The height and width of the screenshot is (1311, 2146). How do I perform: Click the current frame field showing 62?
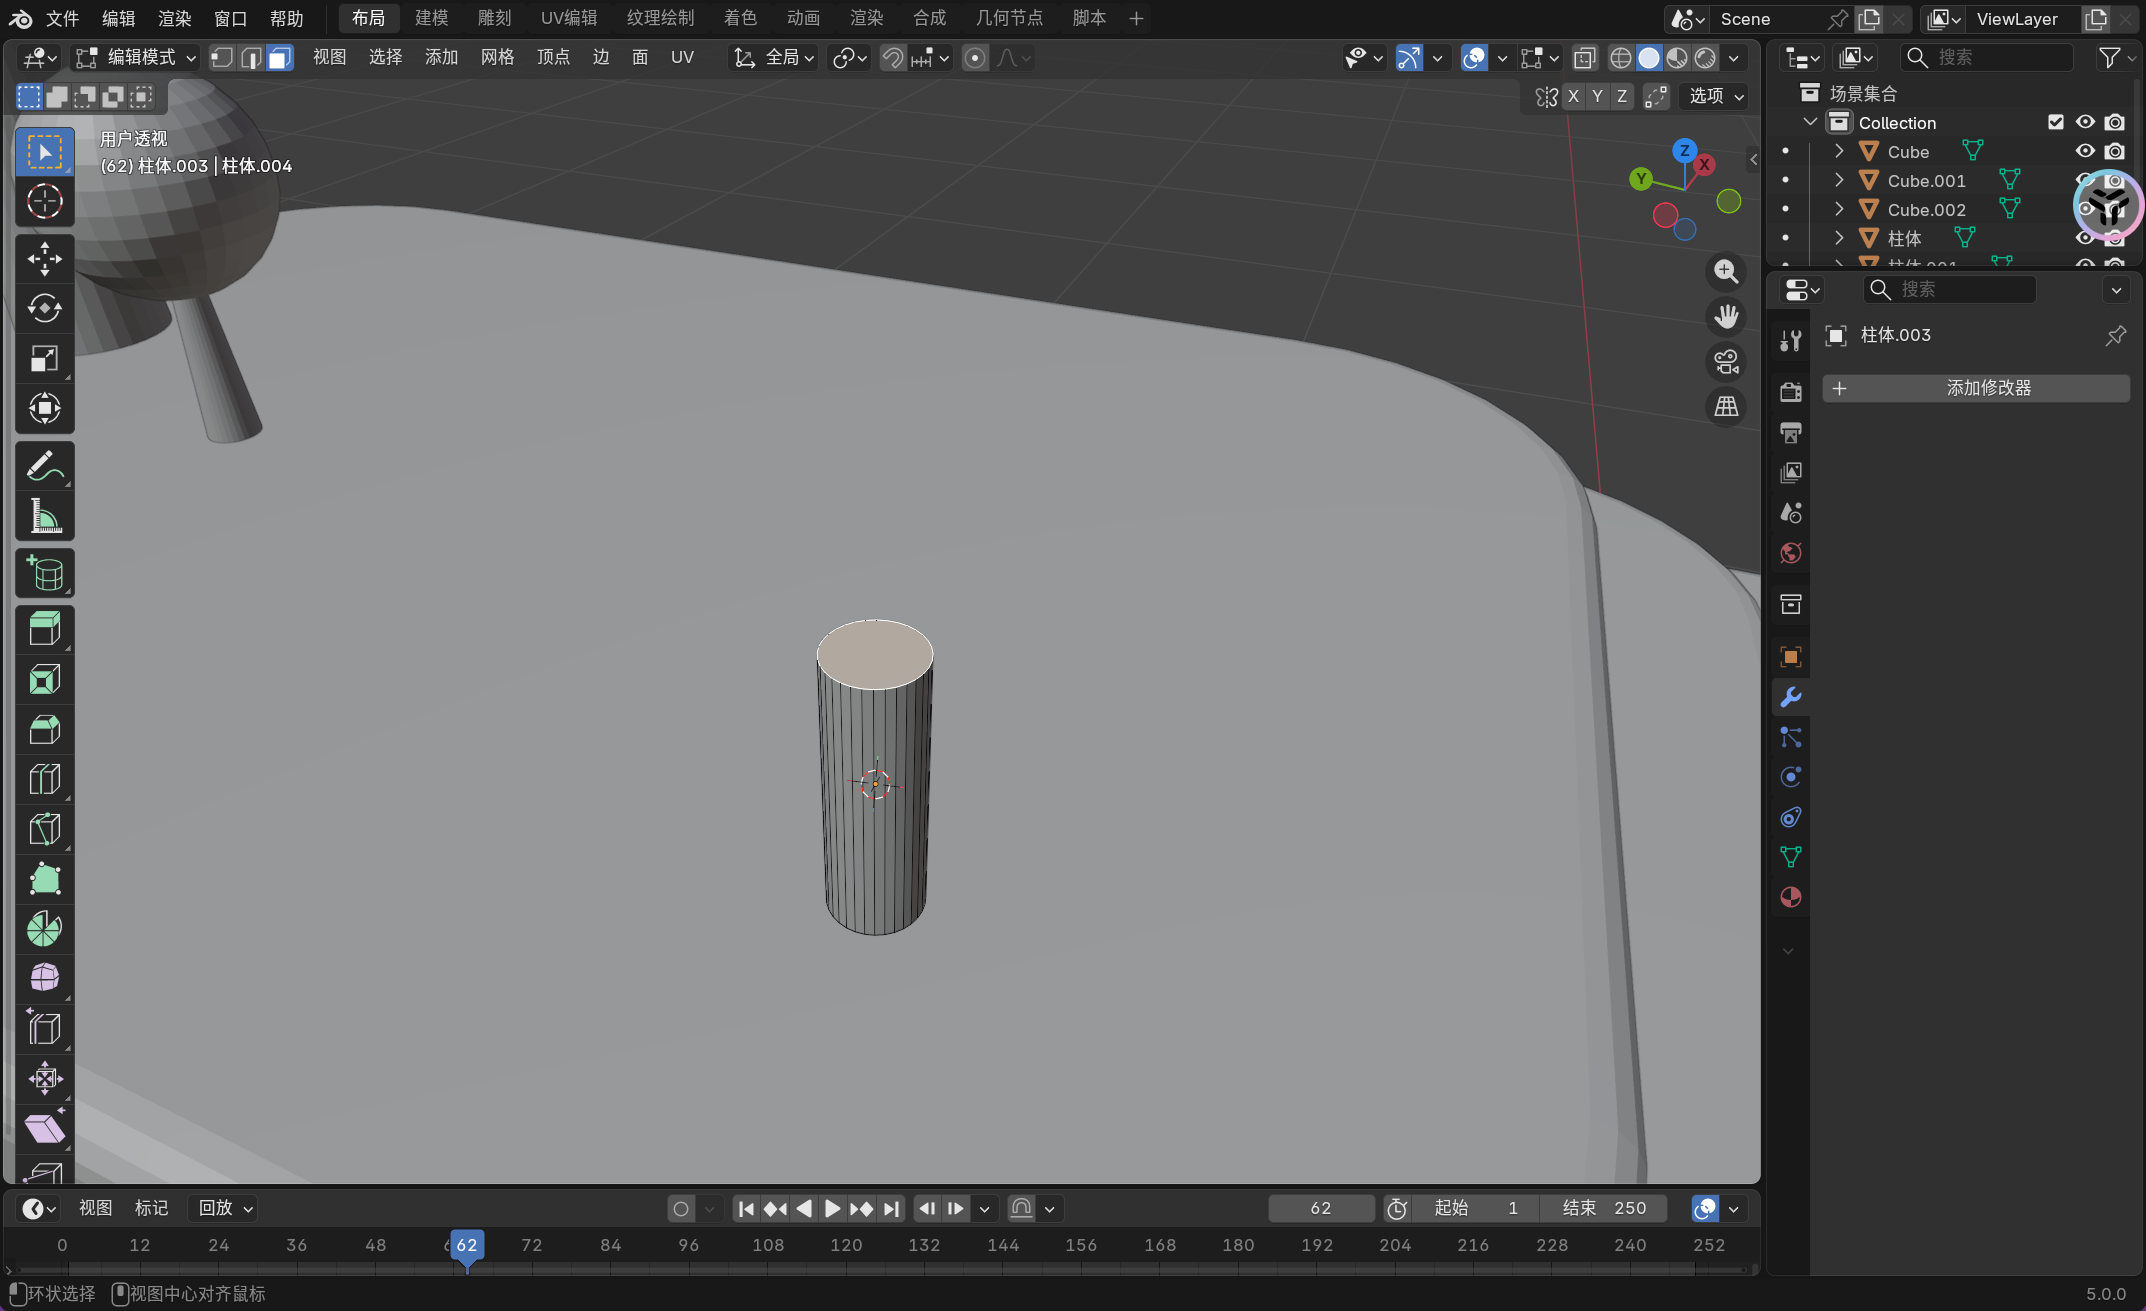(x=1320, y=1208)
